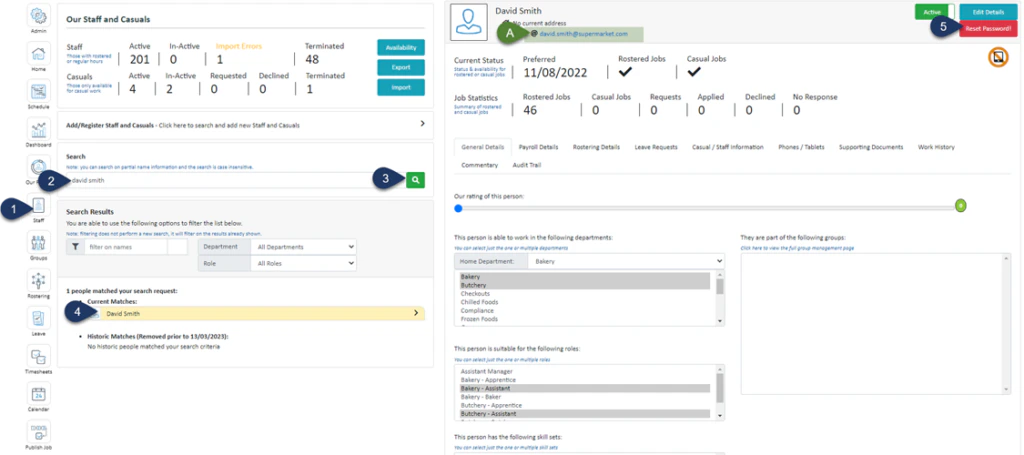This screenshot has width=1024, height=455.
Task: Select Butchery - Apprentice role
Action: pyautogui.click(x=586, y=405)
